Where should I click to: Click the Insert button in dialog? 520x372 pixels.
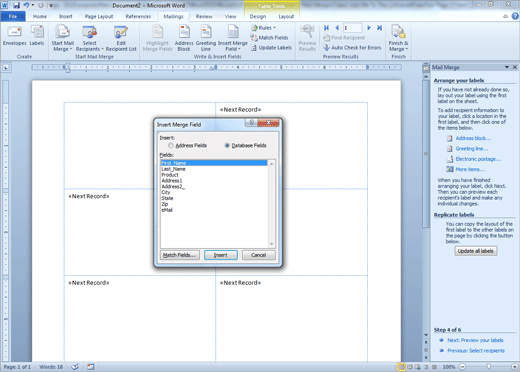[x=221, y=255]
